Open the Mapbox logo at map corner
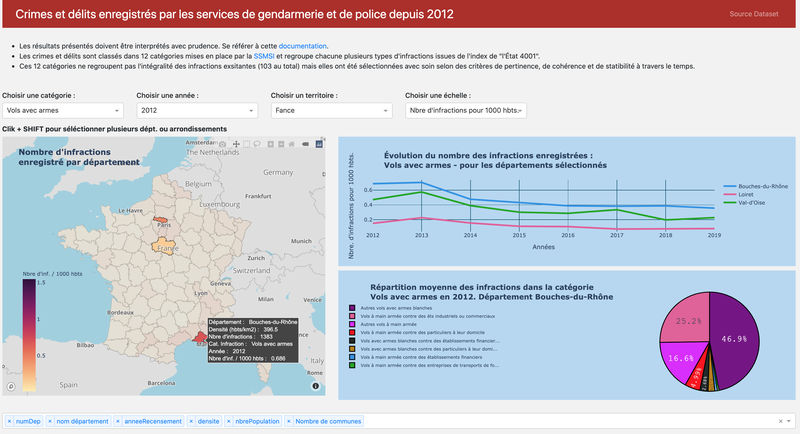This screenshot has height=434, width=800. pos(11,387)
